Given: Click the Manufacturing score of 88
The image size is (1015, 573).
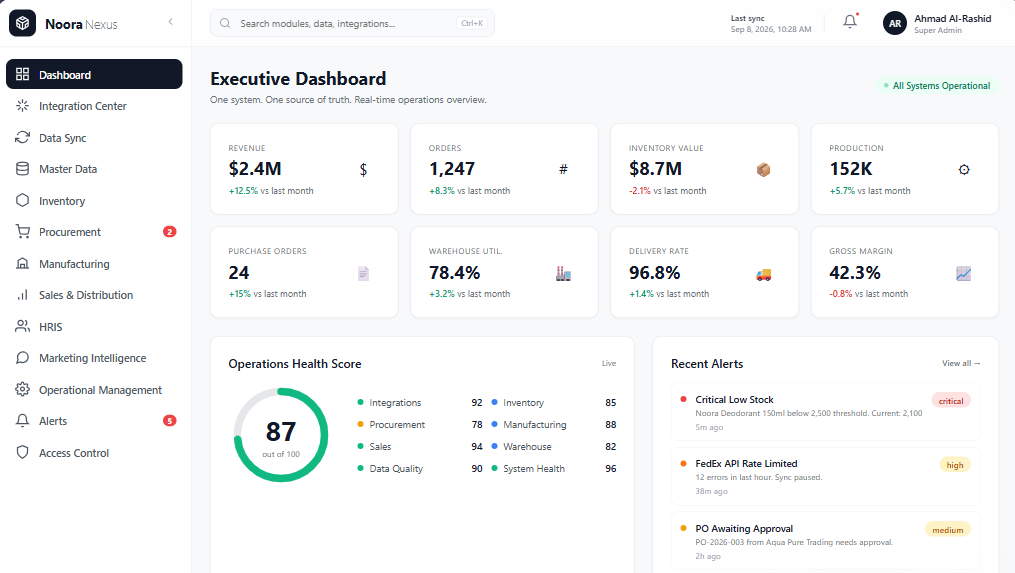Looking at the screenshot, I should click(610, 425).
